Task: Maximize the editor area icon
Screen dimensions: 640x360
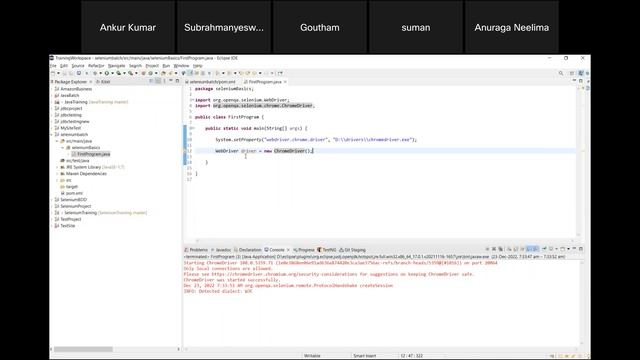Action: pyautogui.click(x=581, y=81)
